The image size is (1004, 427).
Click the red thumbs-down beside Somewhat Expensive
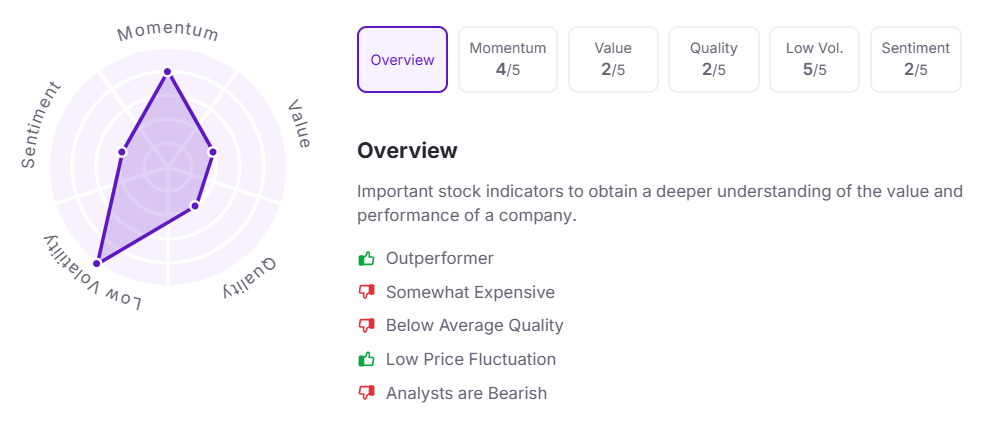click(x=366, y=293)
